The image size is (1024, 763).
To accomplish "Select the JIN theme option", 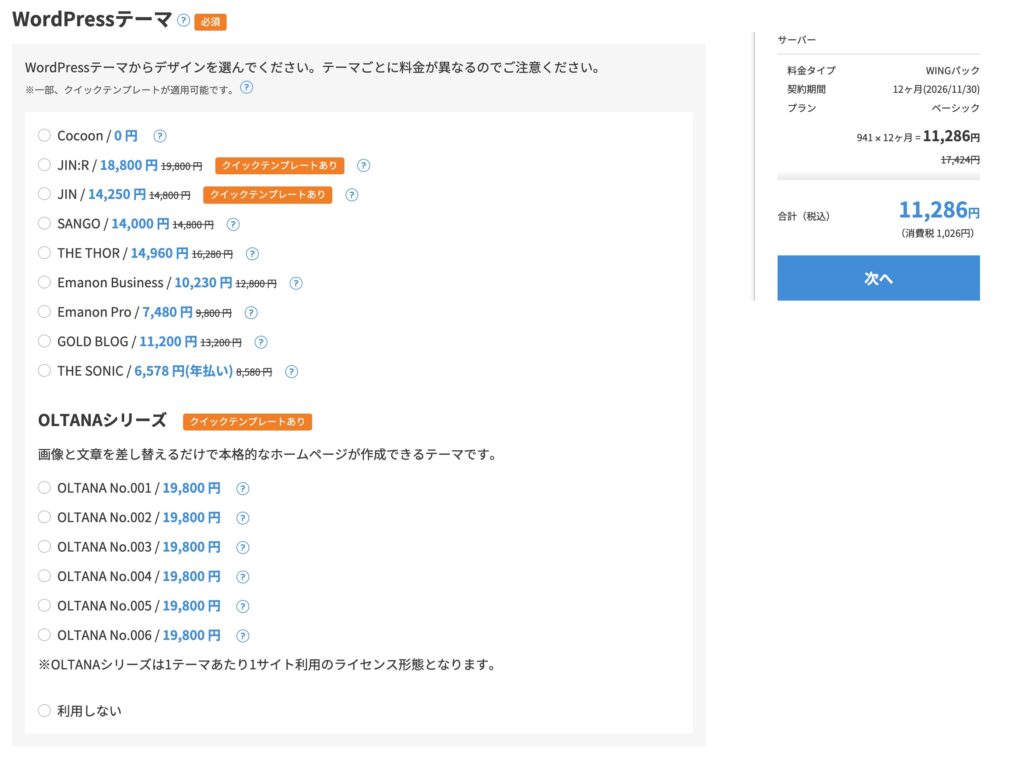I will click(x=44, y=194).
